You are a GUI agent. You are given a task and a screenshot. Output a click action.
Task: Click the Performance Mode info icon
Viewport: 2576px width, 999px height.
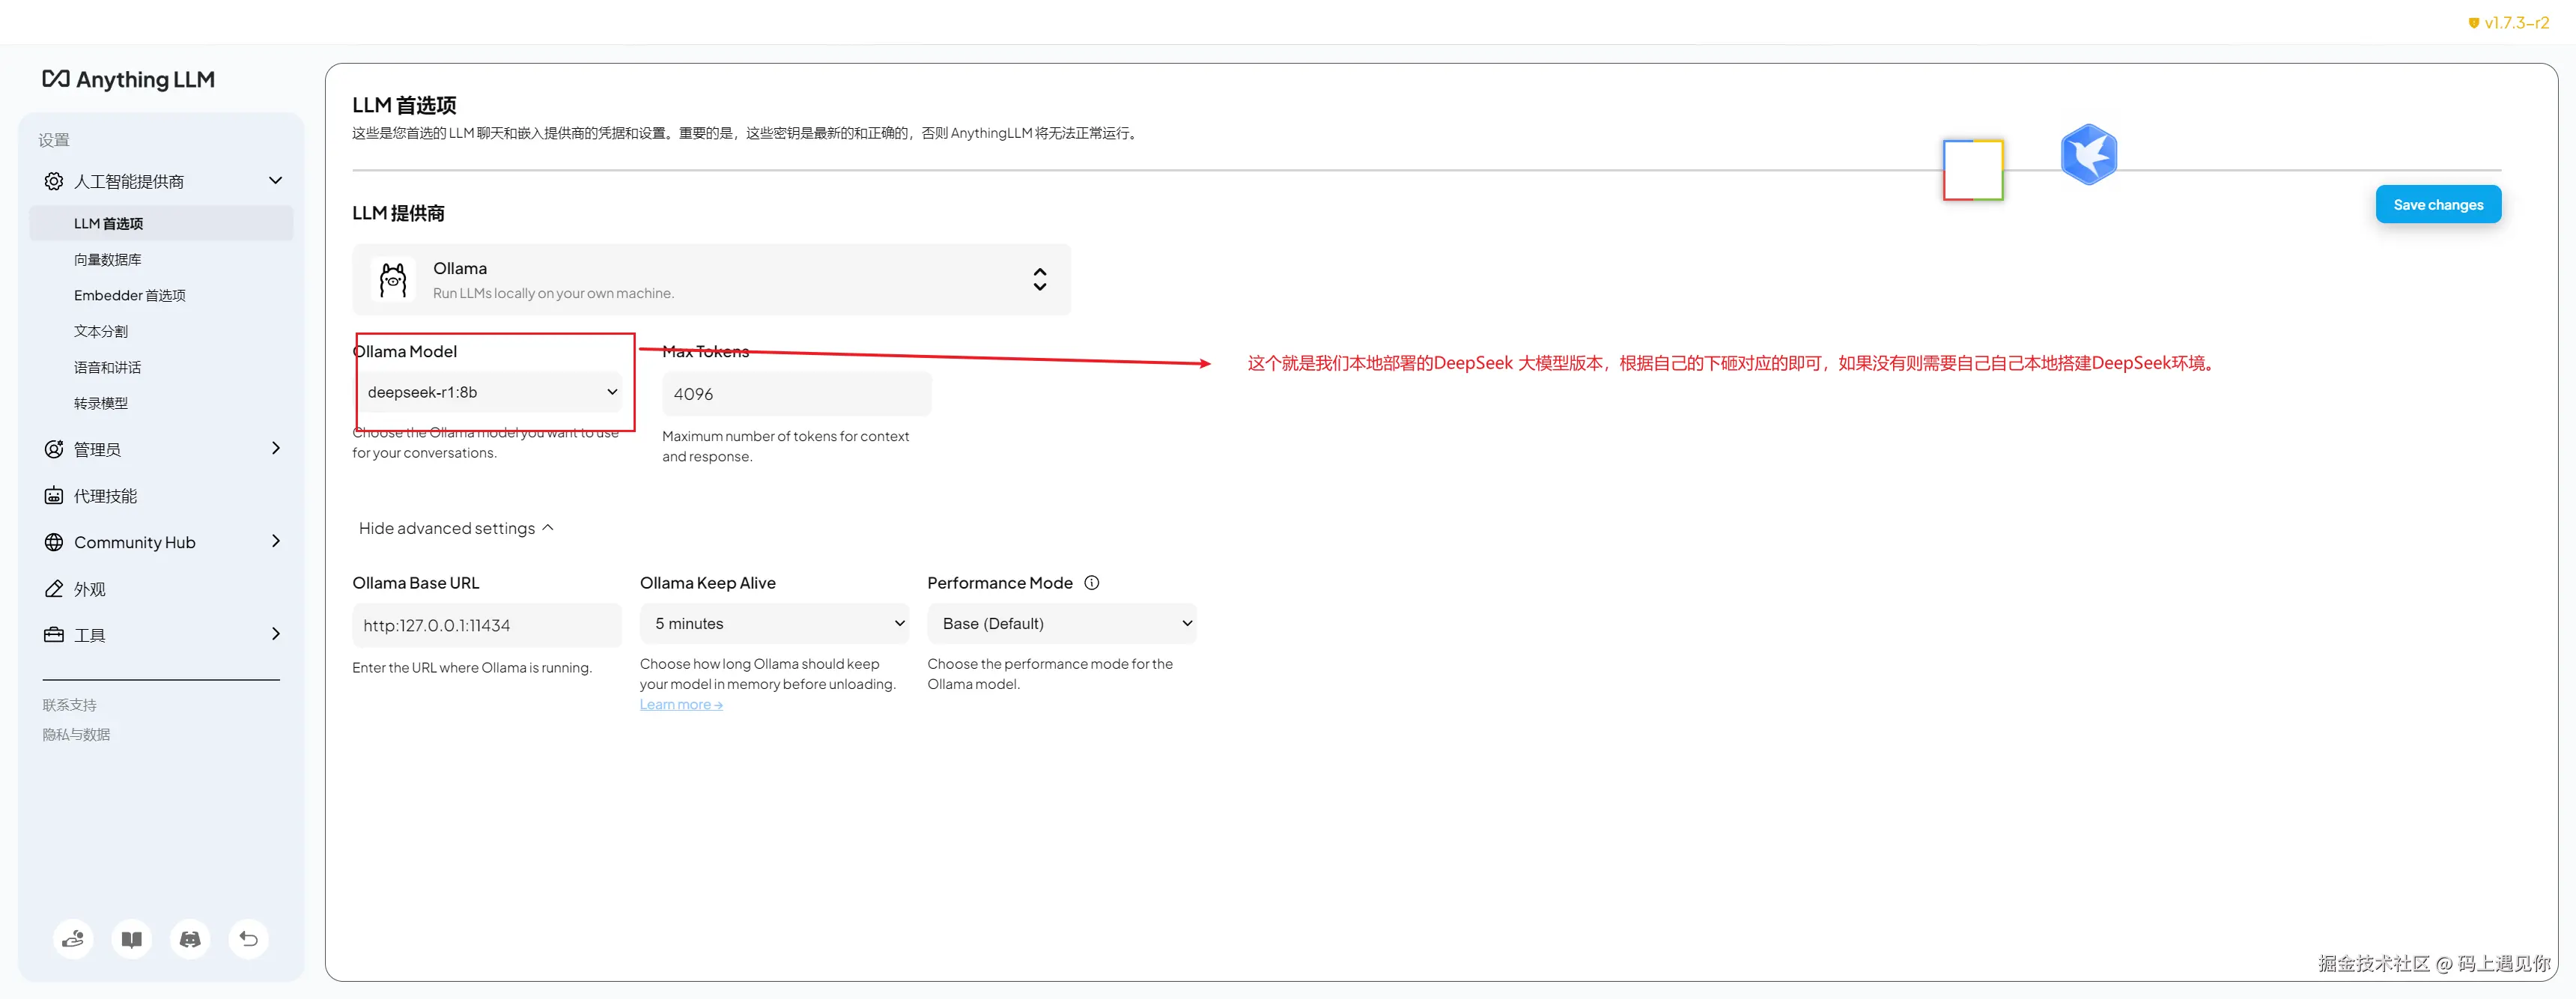1092,583
